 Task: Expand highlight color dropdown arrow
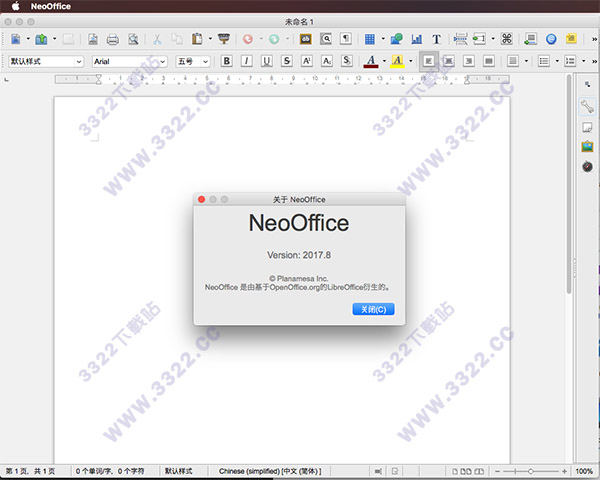click(x=411, y=61)
